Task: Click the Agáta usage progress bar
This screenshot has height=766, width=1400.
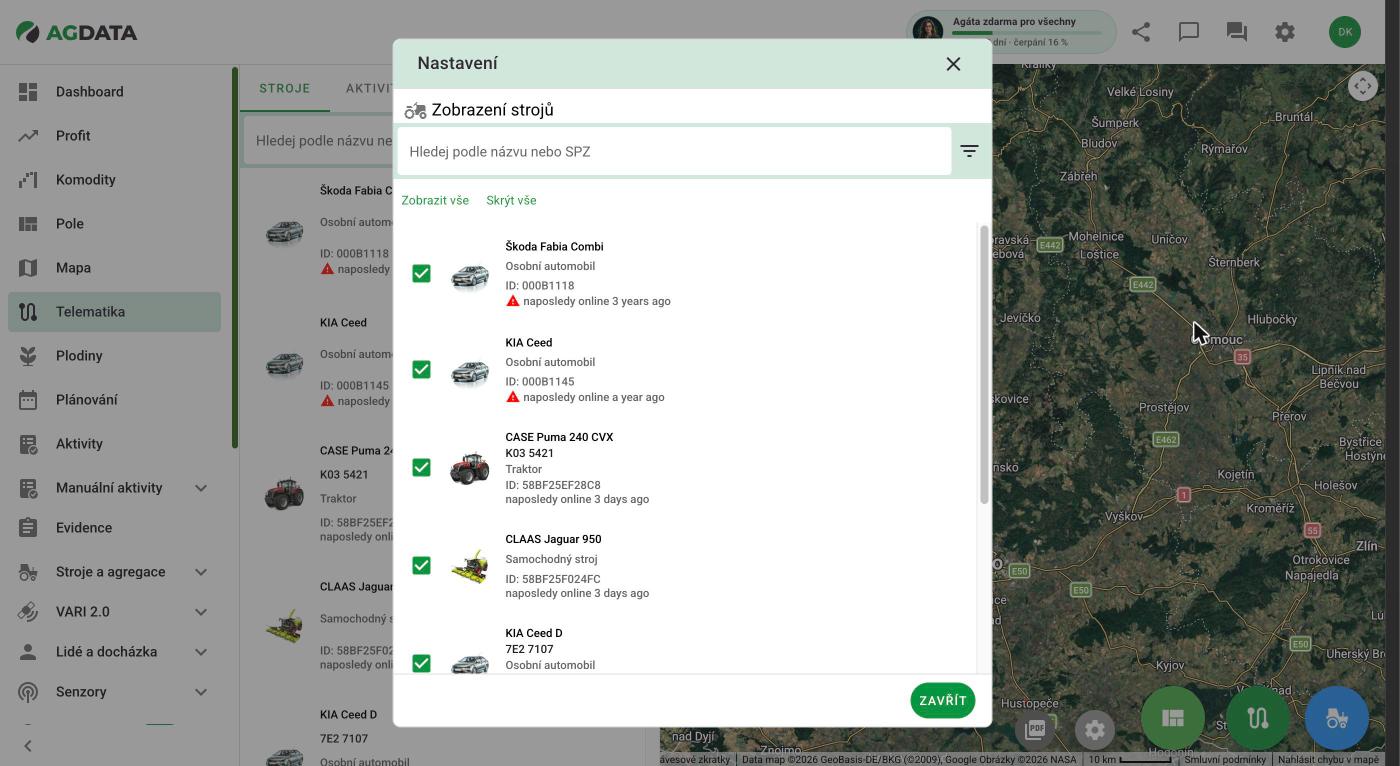Action: (x=1027, y=32)
